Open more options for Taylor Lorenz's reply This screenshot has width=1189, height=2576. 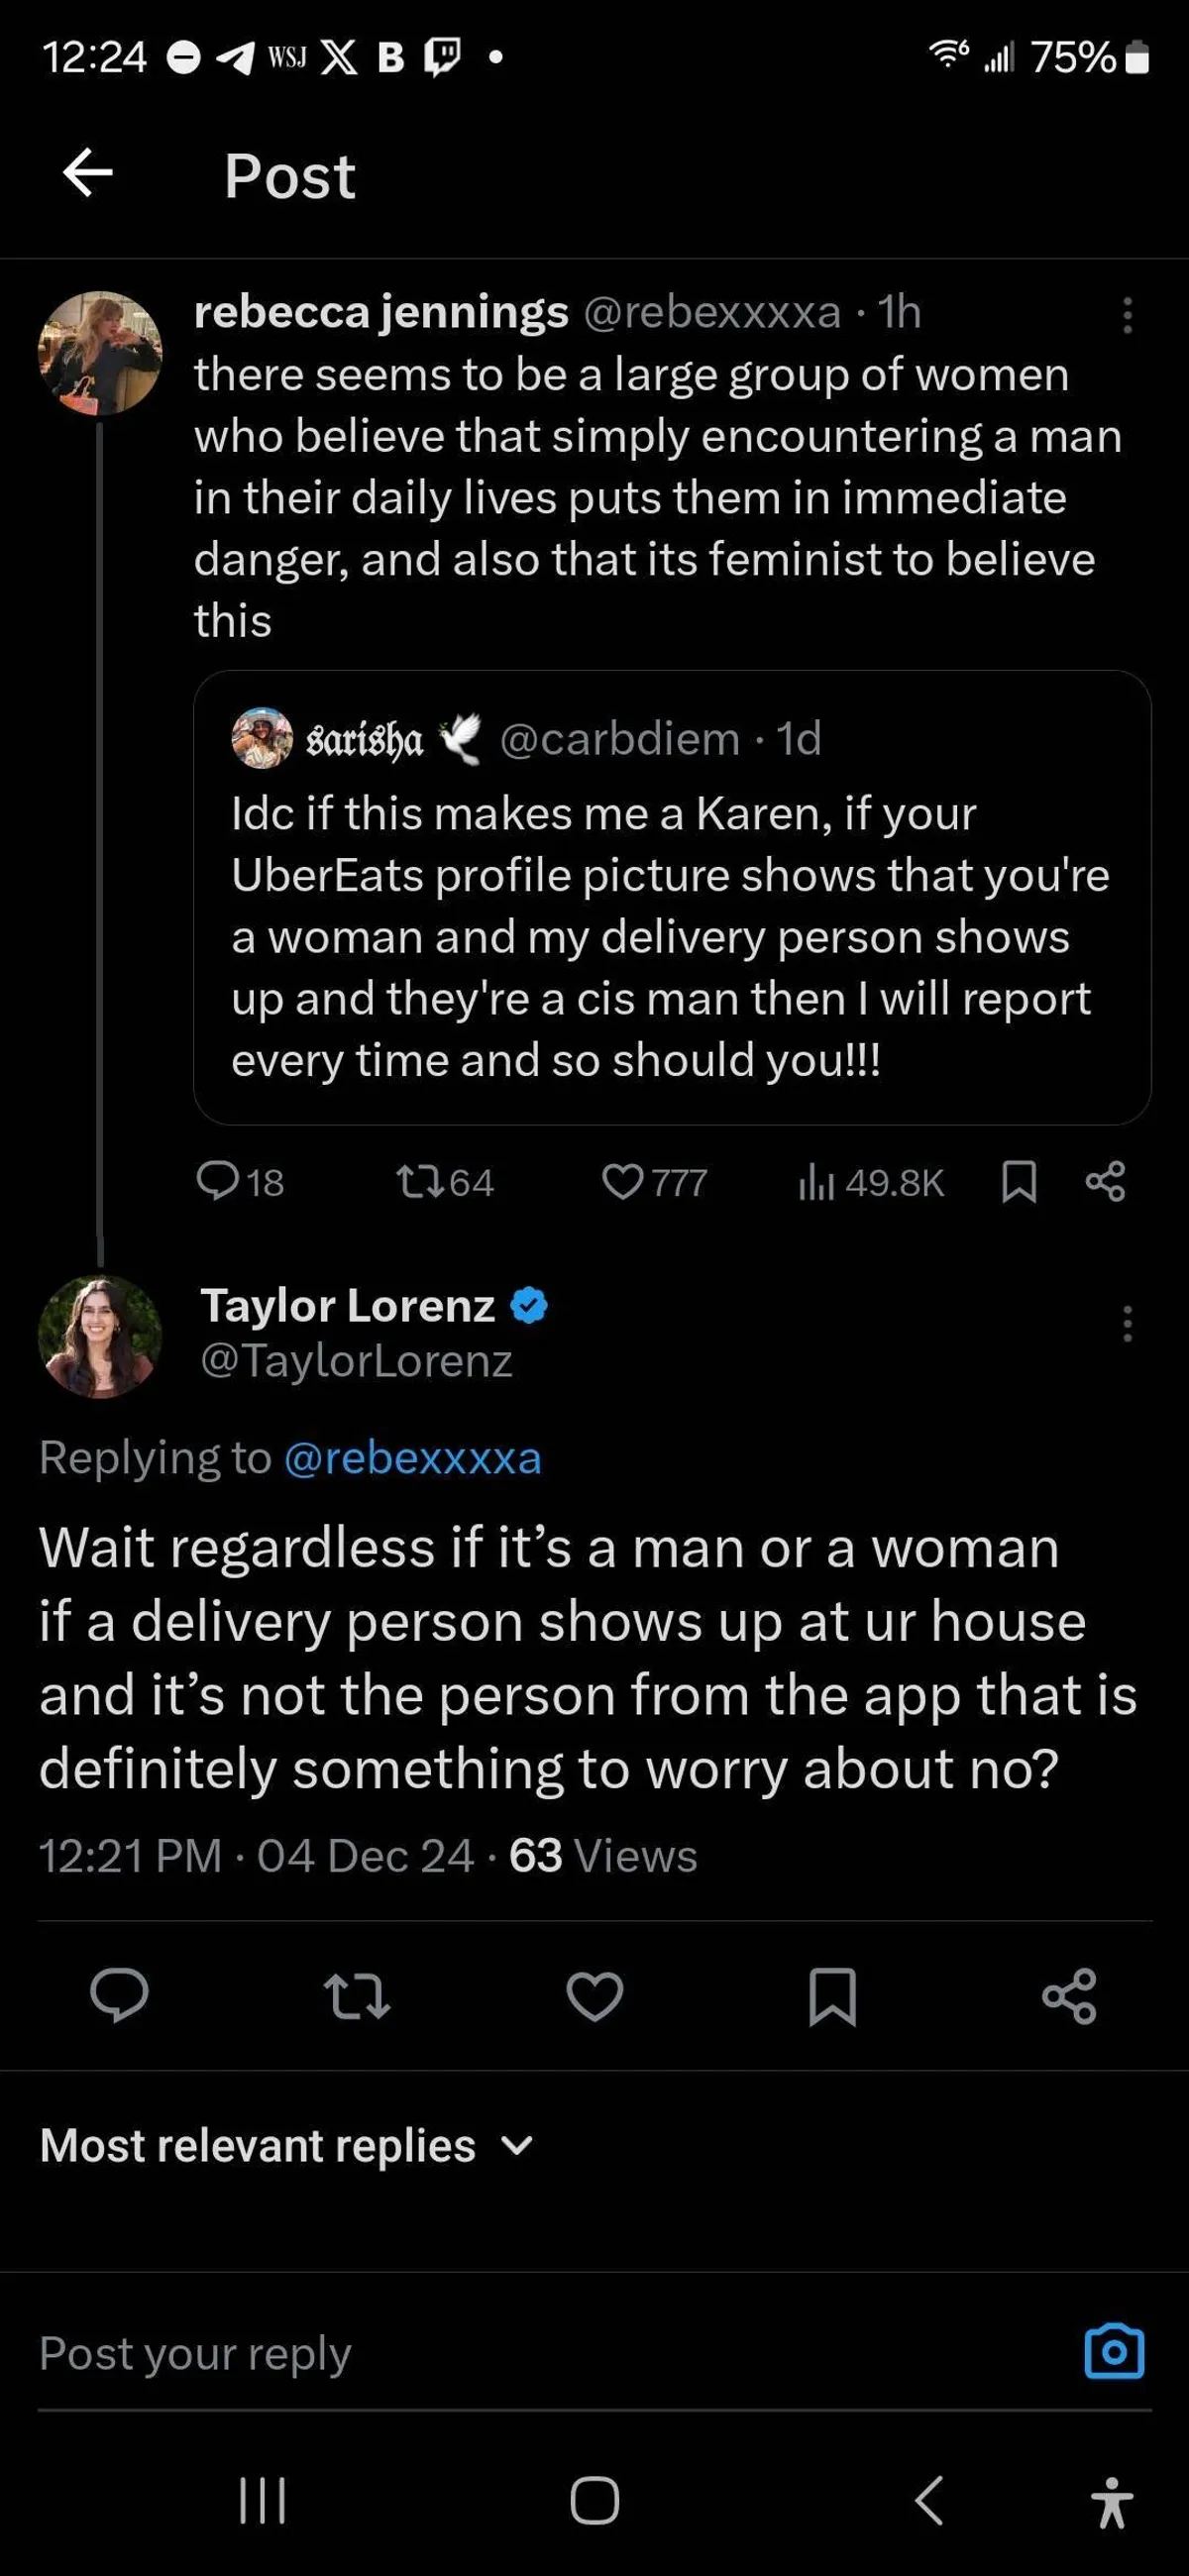1127,1324
